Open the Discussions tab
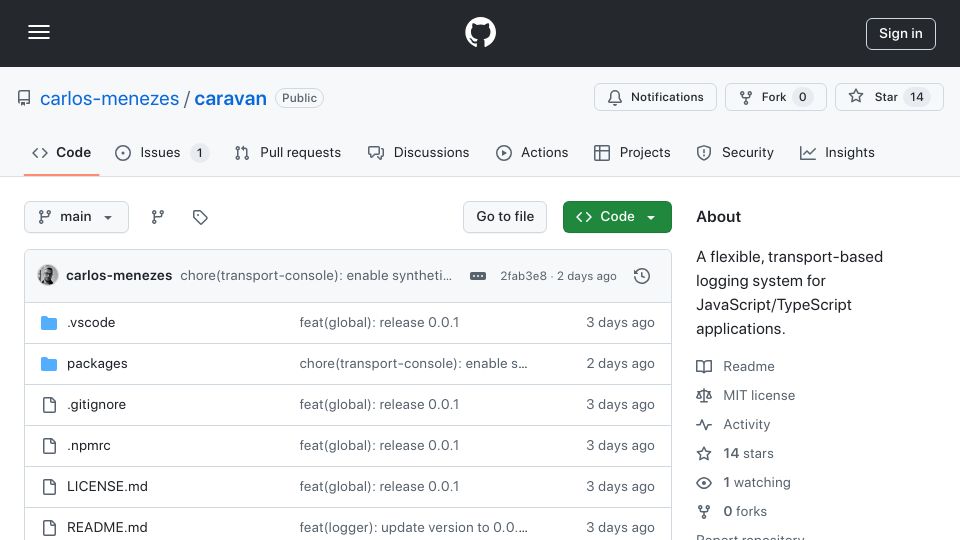 tap(418, 152)
